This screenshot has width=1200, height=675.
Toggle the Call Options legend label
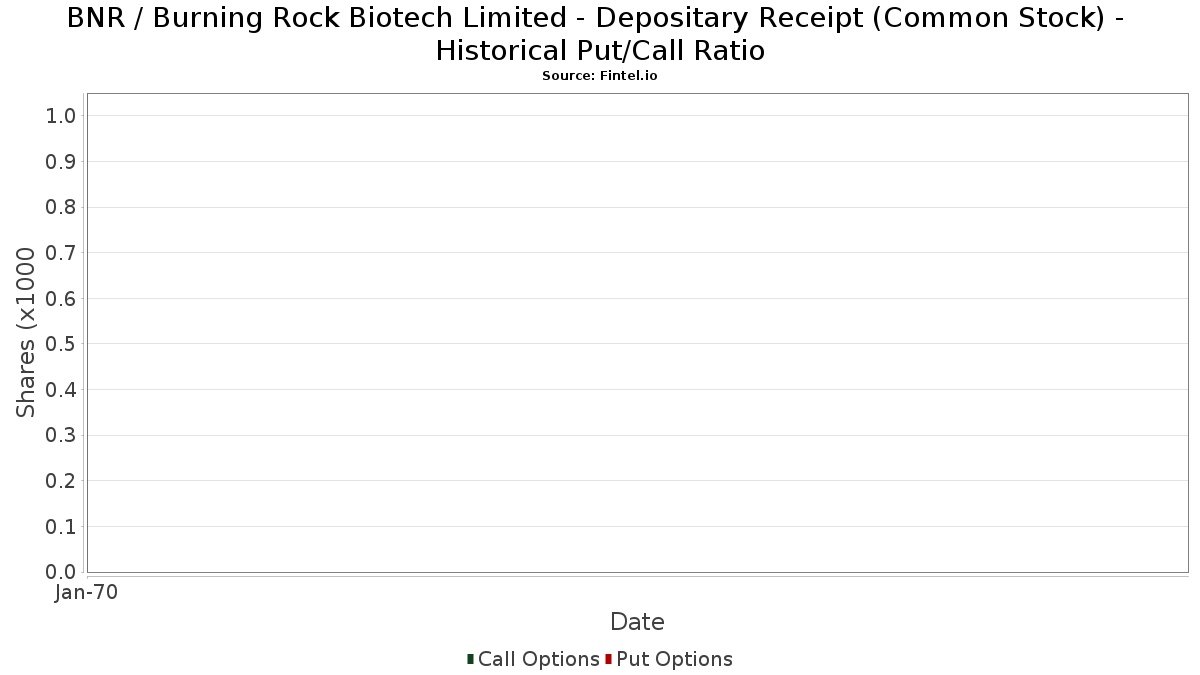pos(538,659)
